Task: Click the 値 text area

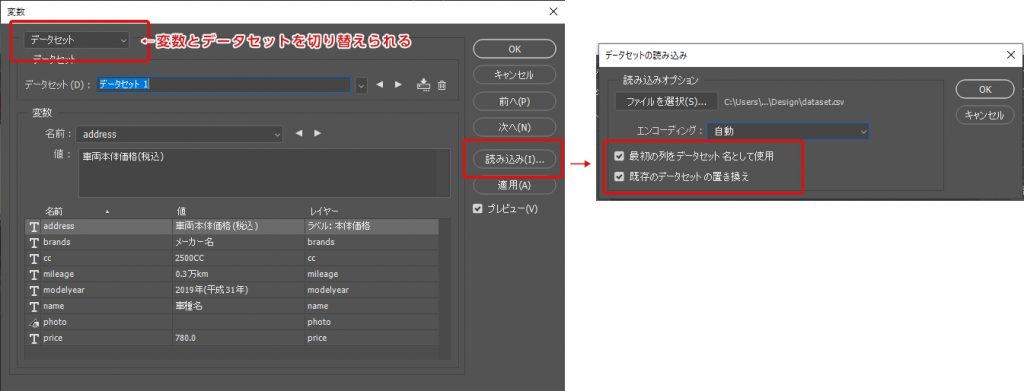Action: tap(264, 173)
